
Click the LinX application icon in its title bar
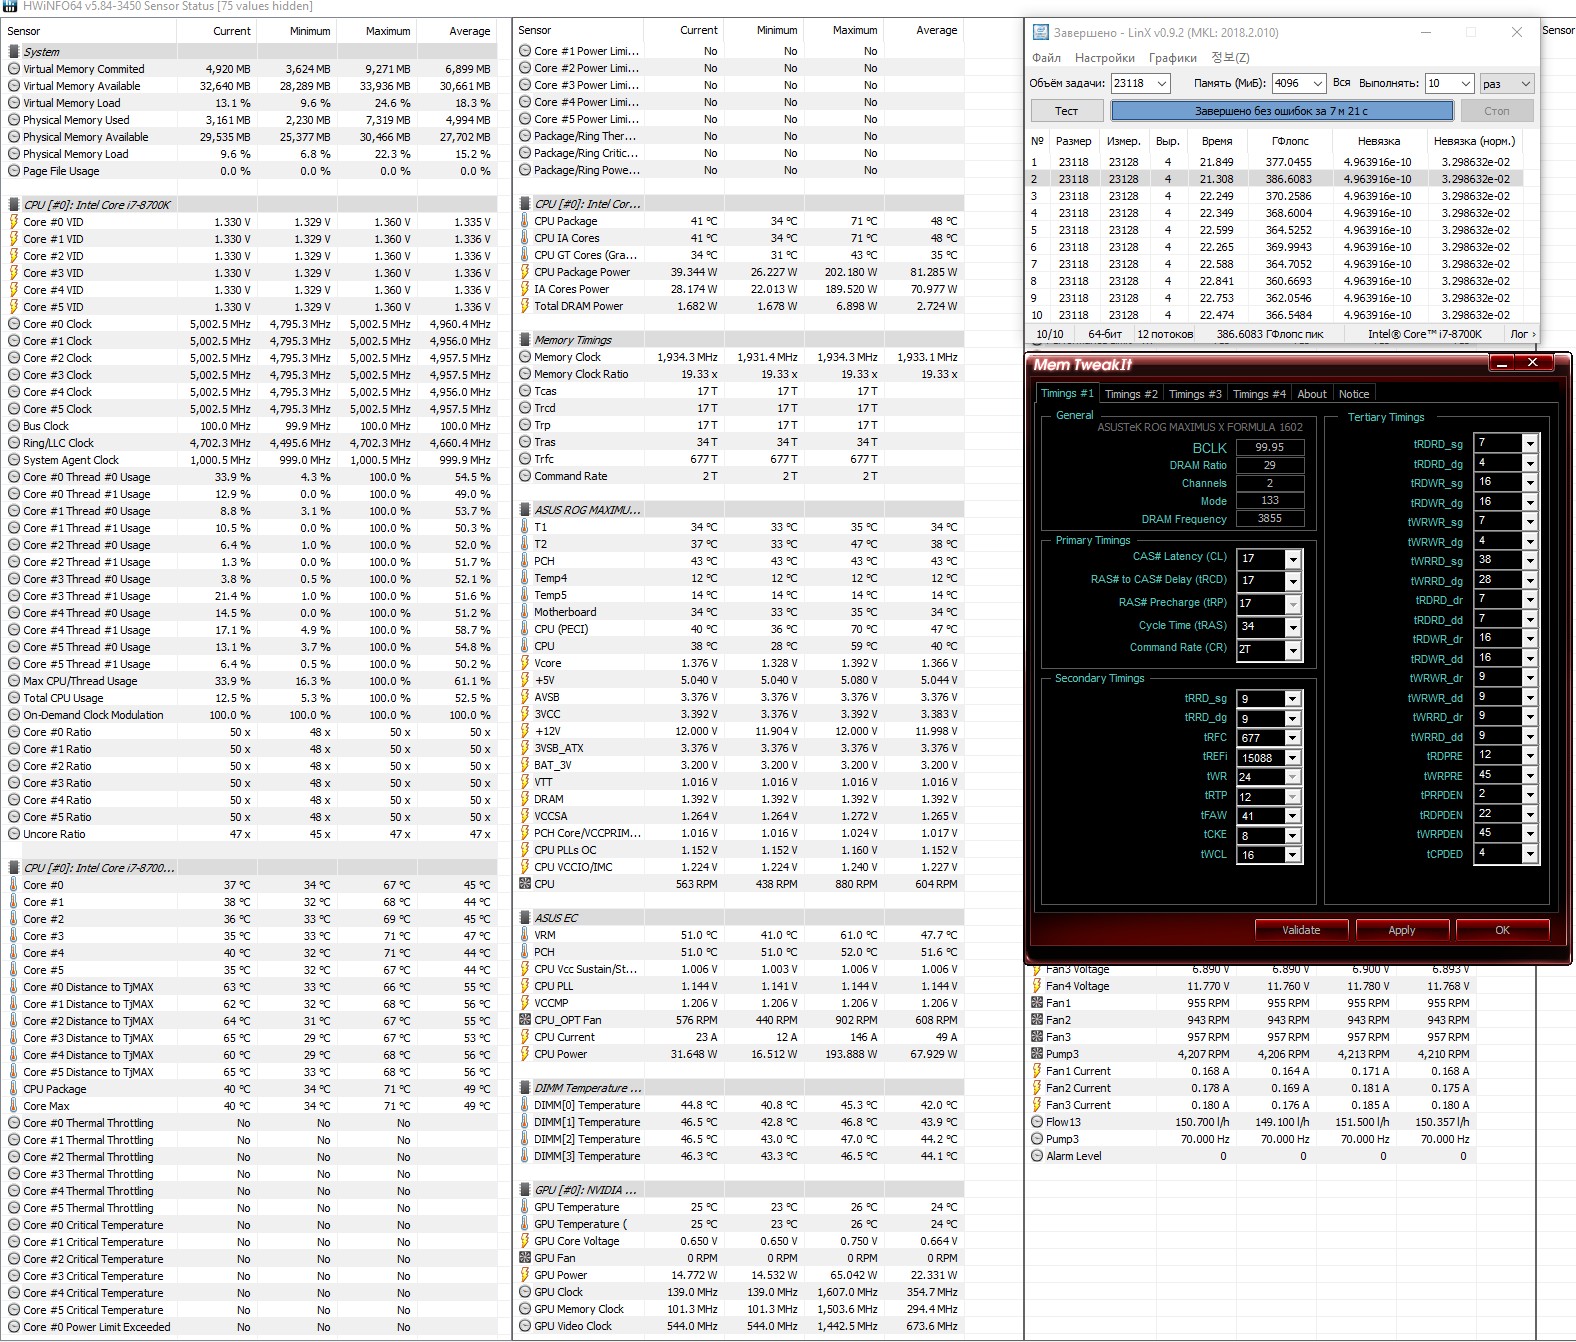(x=1040, y=32)
